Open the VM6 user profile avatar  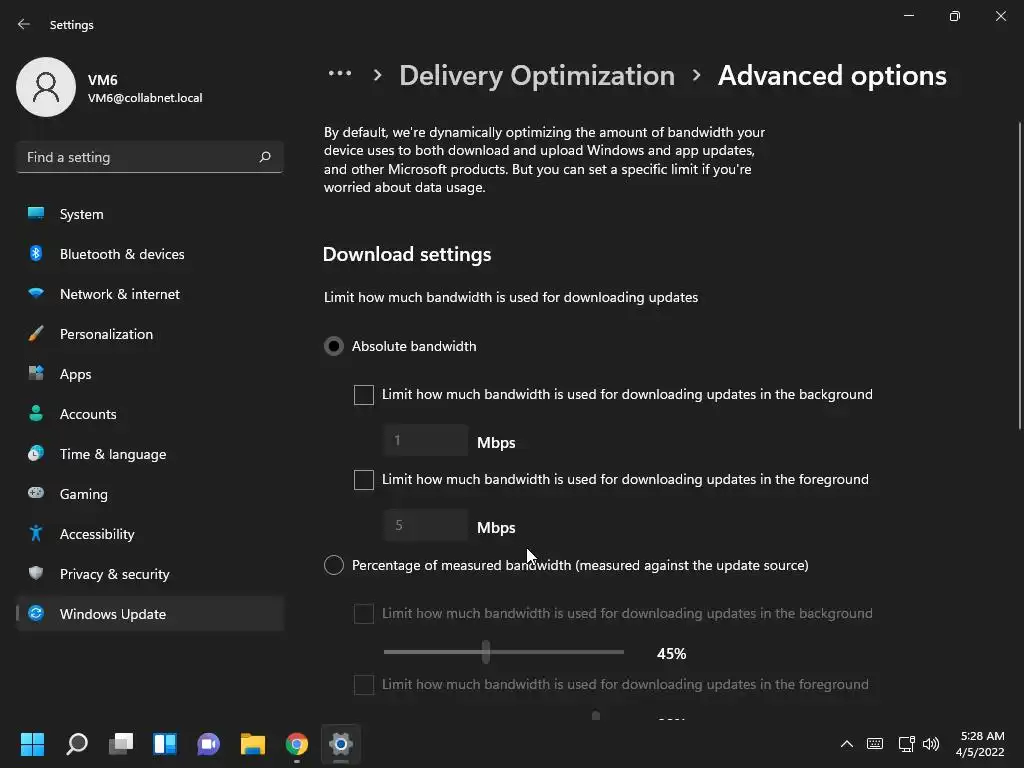click(46, 87)
